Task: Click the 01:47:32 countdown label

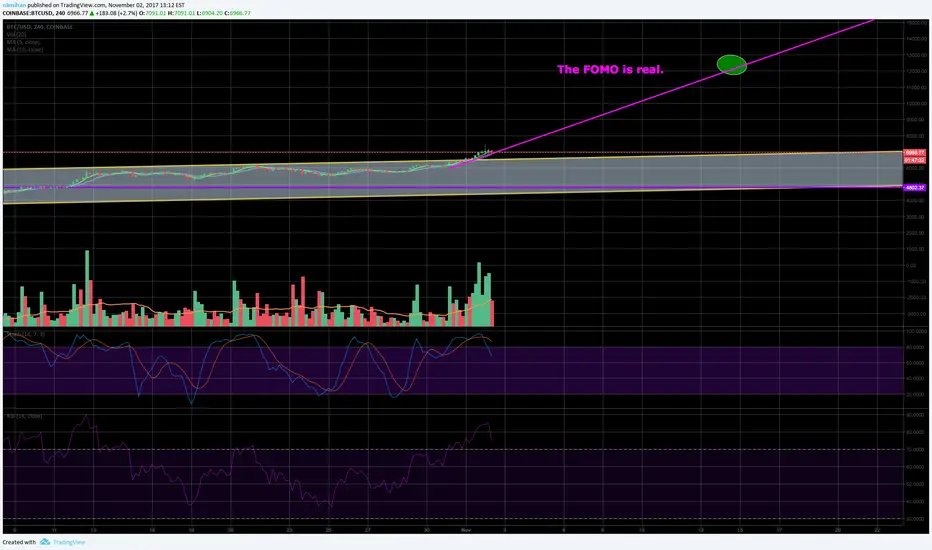Action: click(914, 160)
